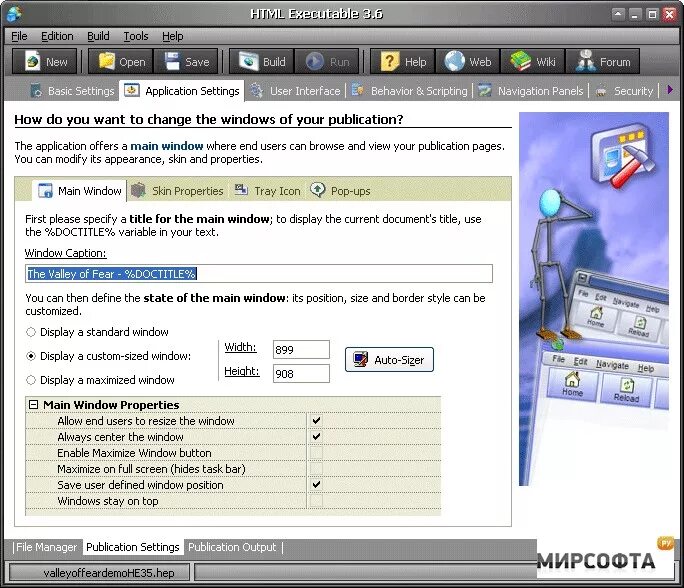The image size is (684, 588).
Task: Click the New project toolbar icon
Action: click(x=33, y=62)
